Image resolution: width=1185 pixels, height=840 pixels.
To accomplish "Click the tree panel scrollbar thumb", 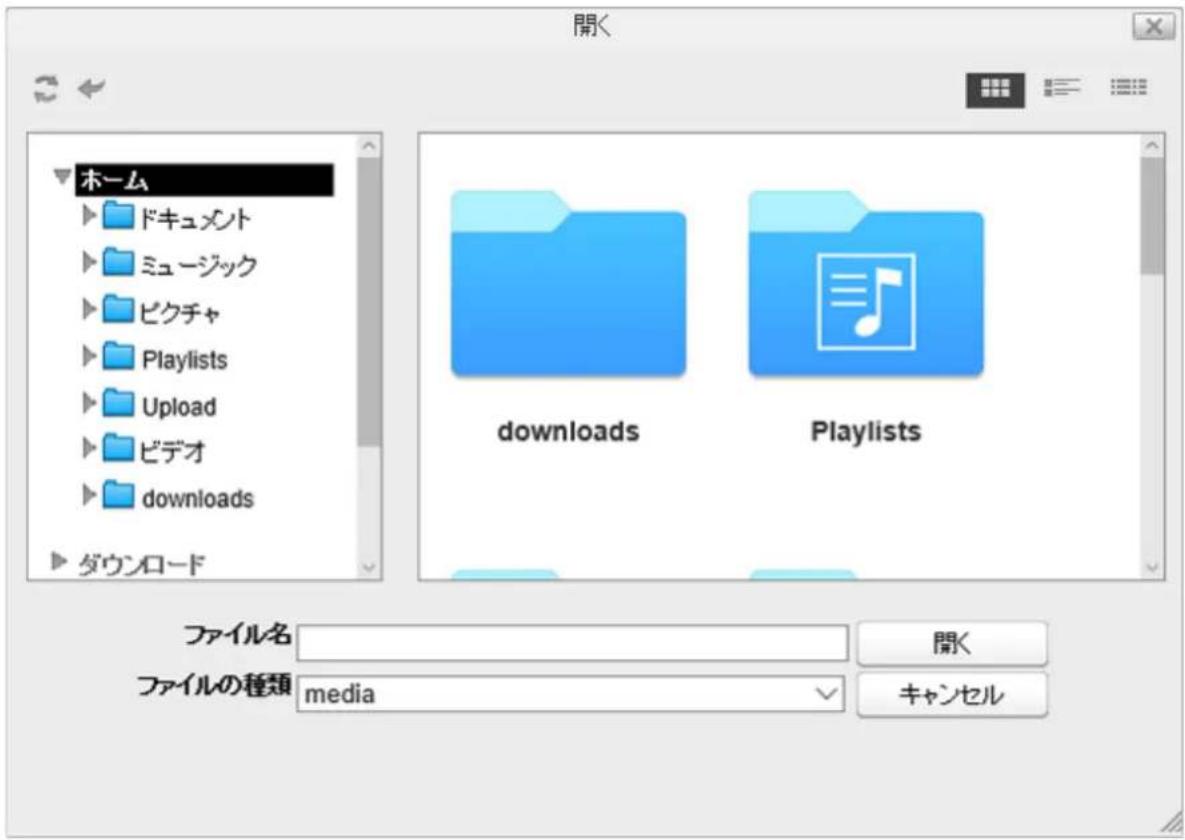I will click(x=370, y=302).
